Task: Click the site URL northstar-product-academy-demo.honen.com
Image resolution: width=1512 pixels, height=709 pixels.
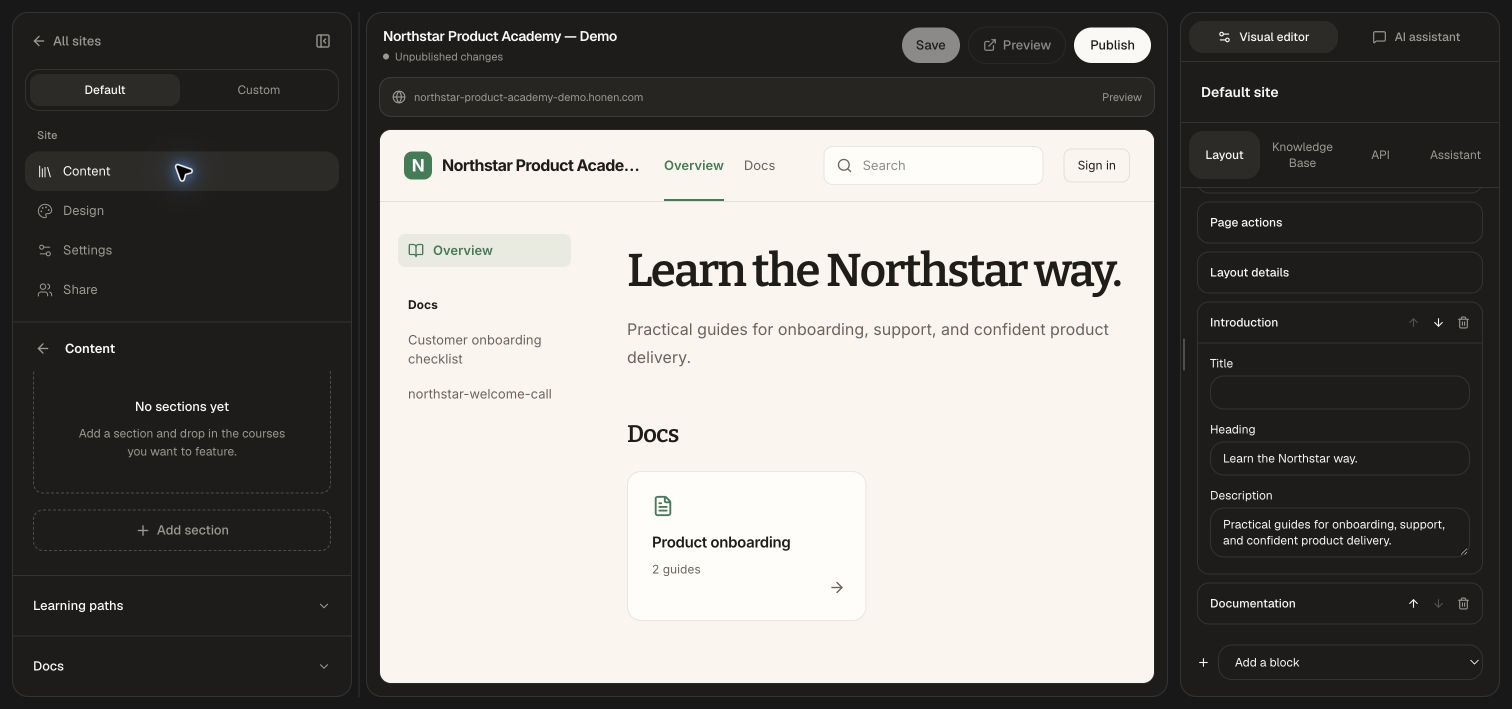Action: 528,98
